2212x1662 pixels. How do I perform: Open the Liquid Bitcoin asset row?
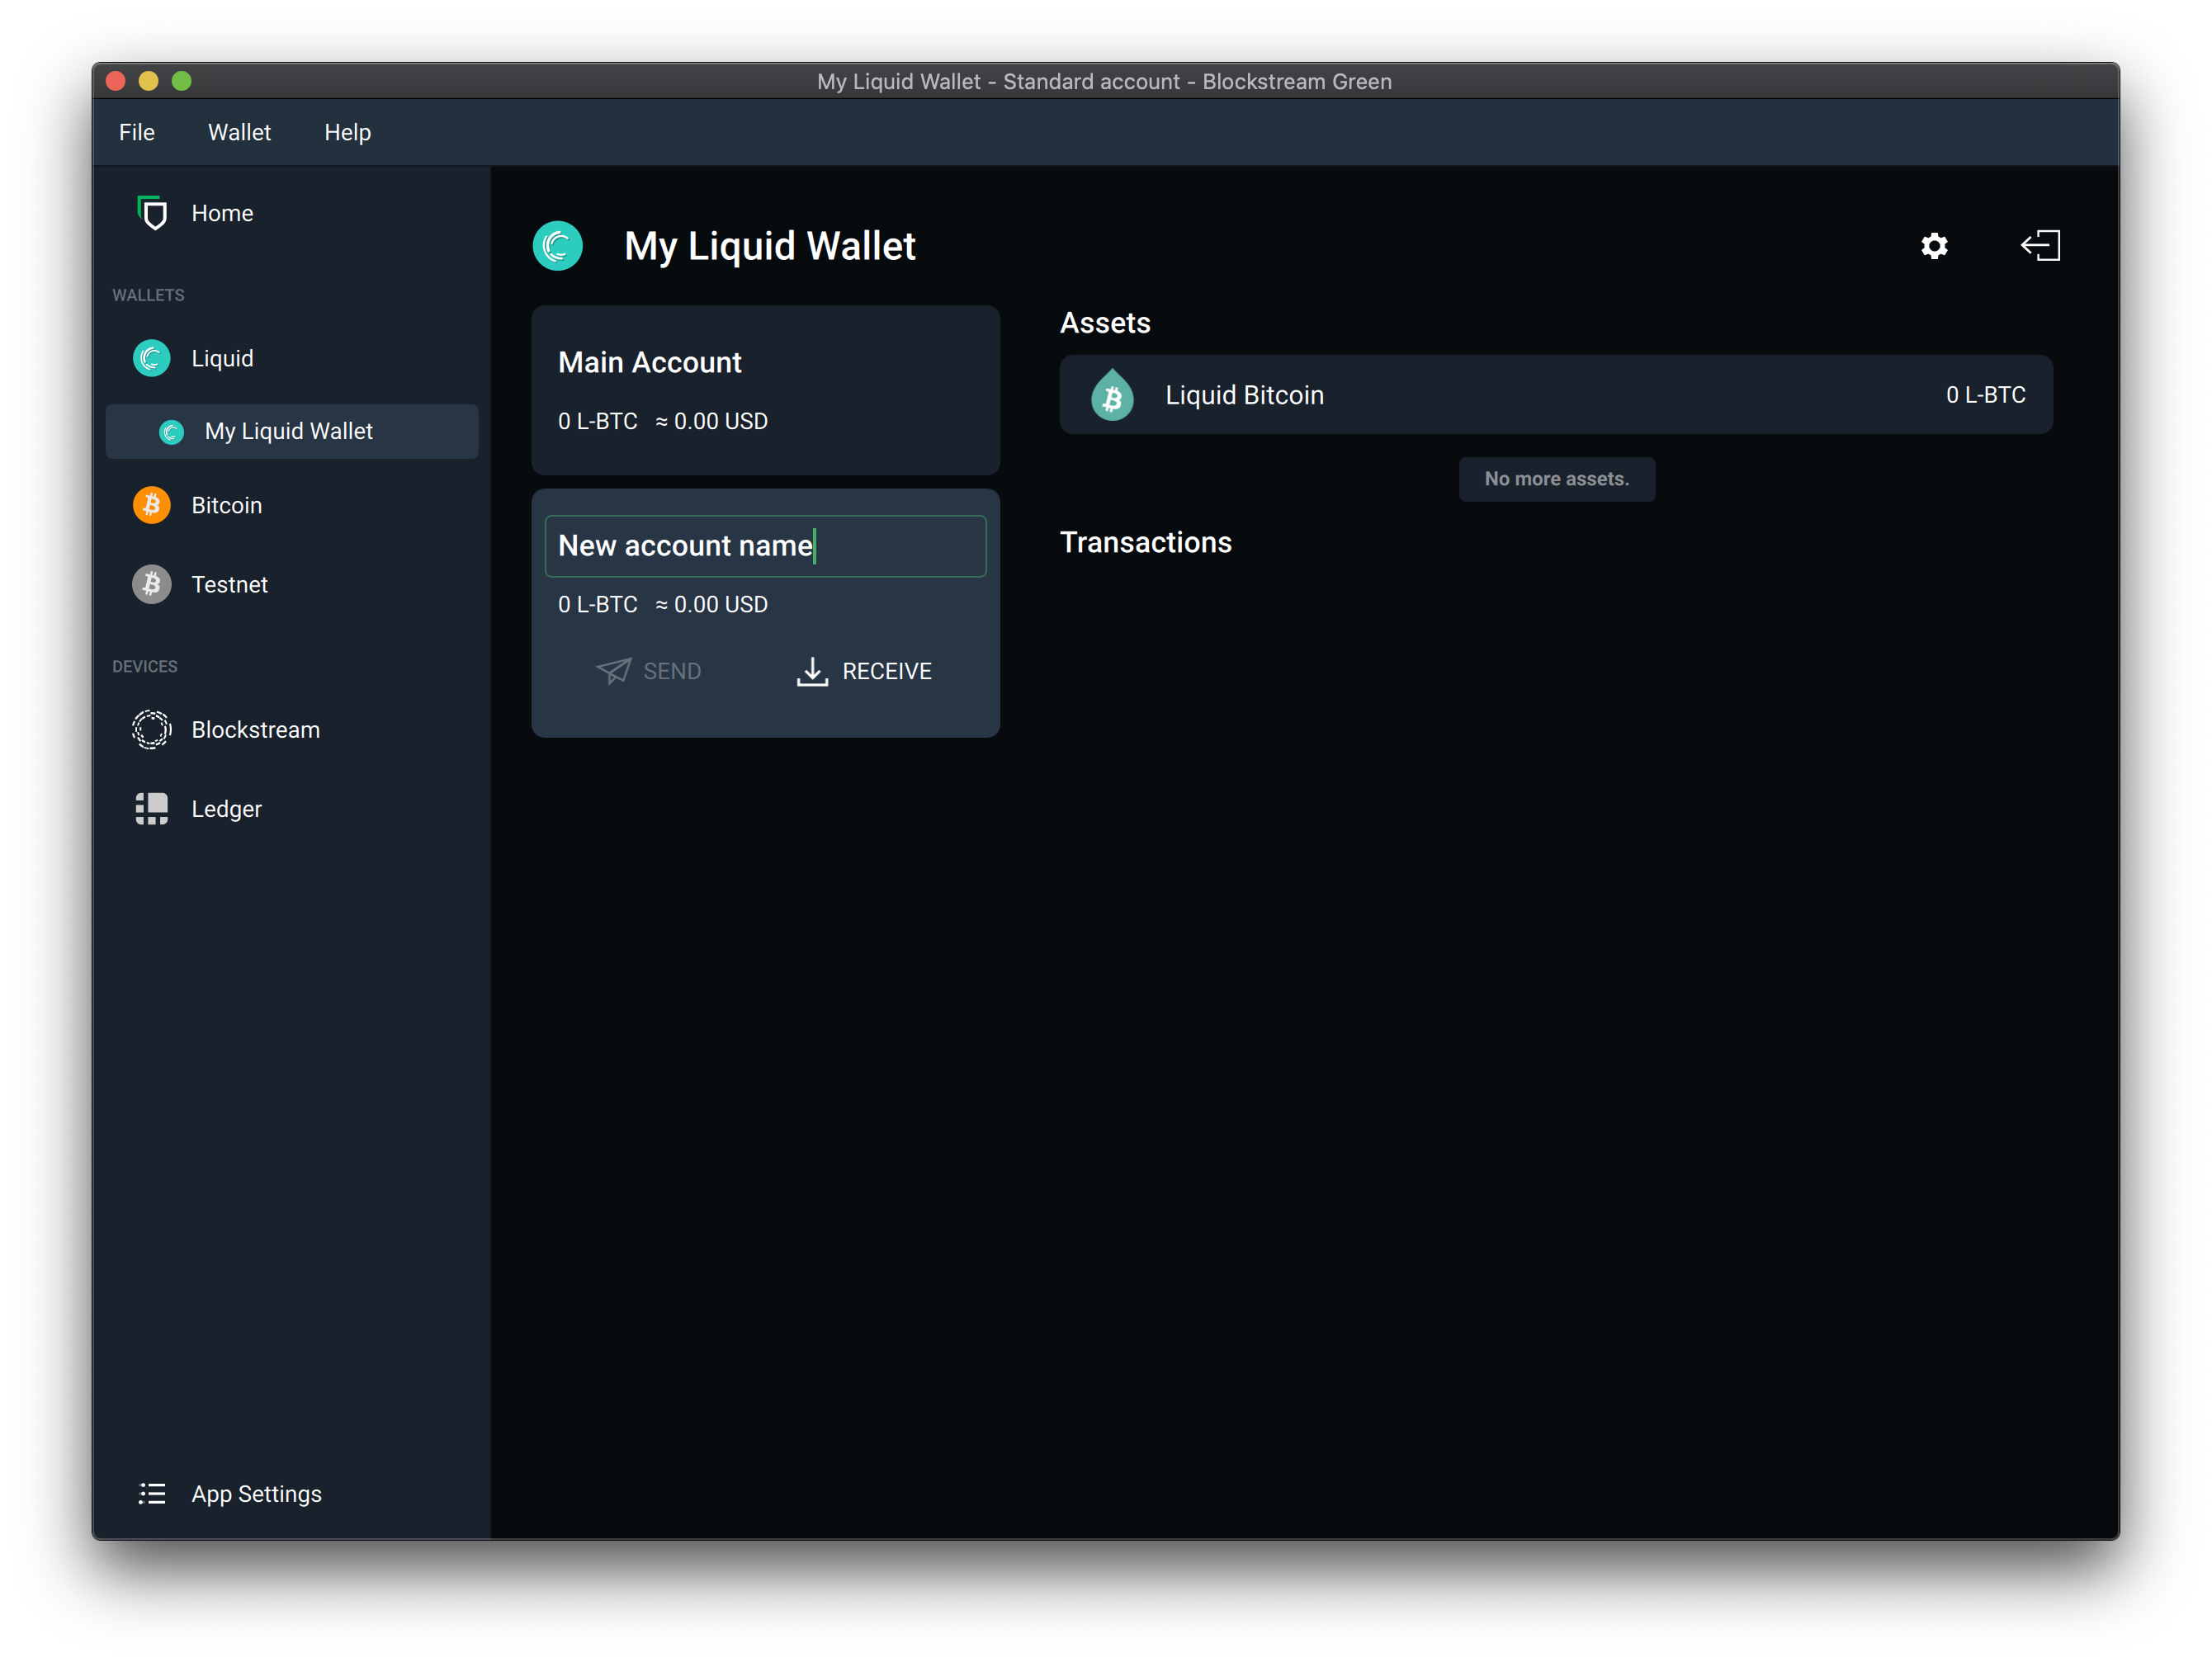point(1556,395)
